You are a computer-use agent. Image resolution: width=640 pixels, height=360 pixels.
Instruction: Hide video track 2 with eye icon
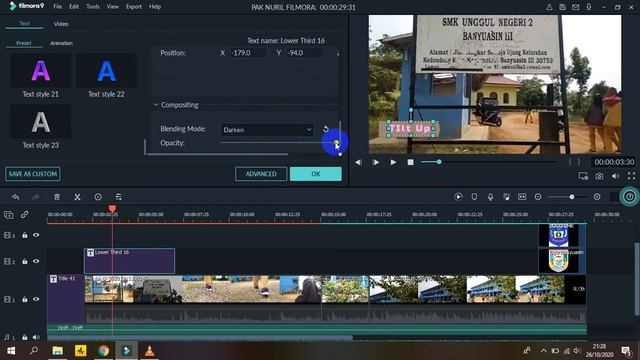point(36,261)
